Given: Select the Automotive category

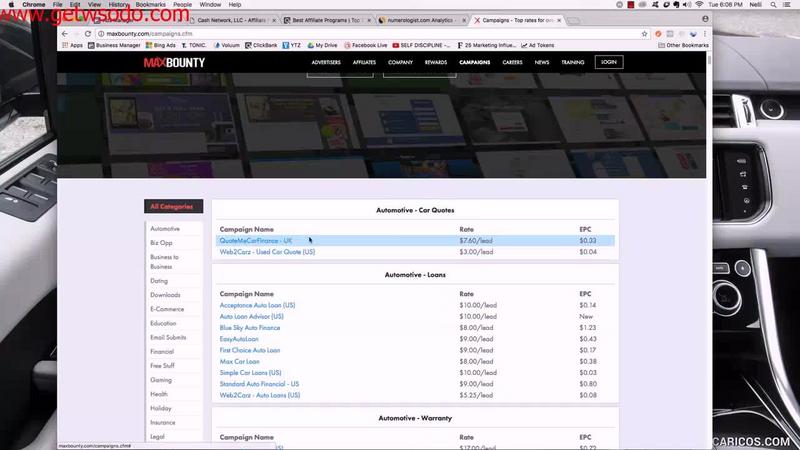Looking at the screenshot, I should pos(165,229).
